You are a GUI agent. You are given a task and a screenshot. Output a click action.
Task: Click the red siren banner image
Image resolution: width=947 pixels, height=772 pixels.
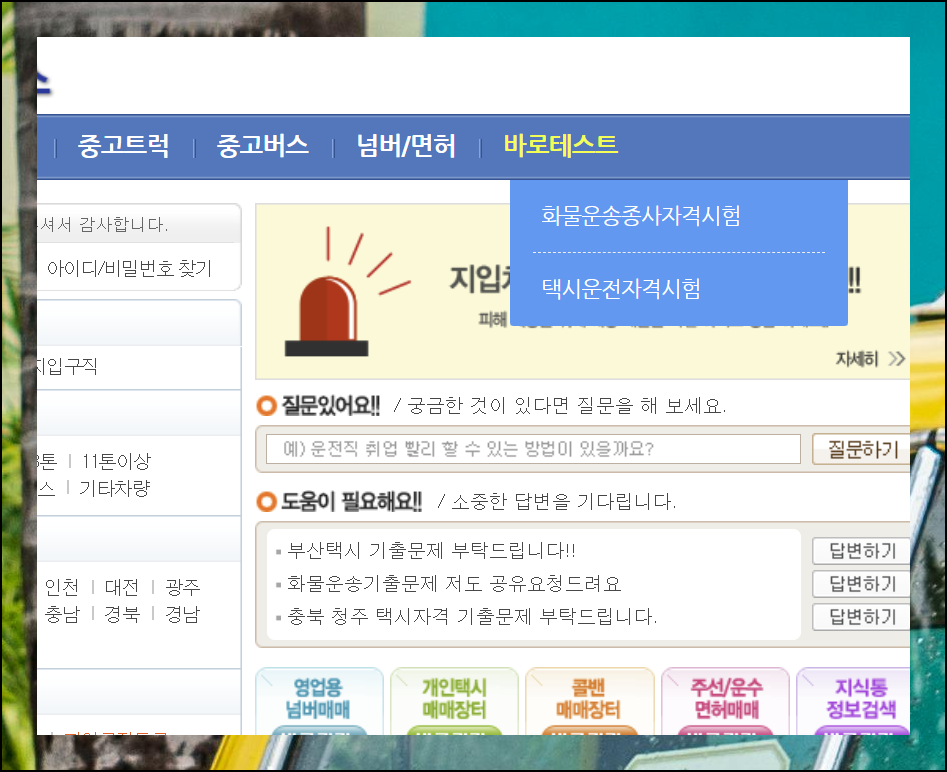[348, 292]
